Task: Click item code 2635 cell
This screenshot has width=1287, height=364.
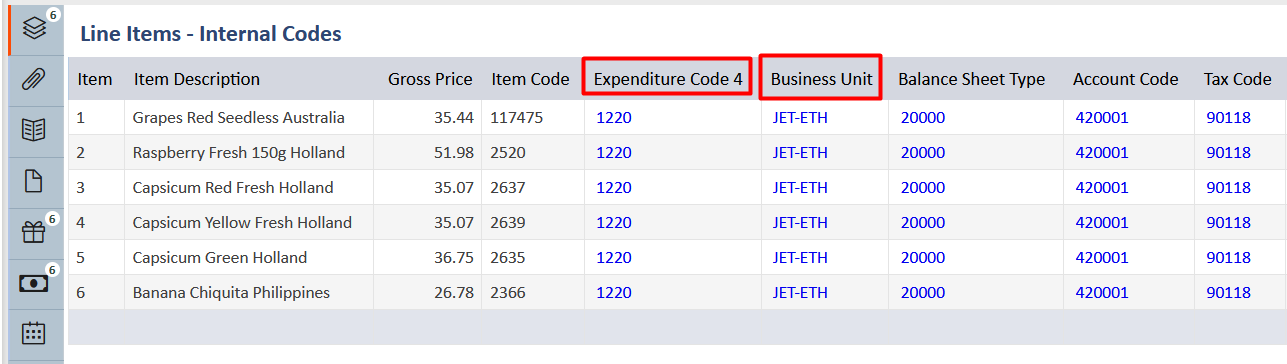Action: [507, 258]
